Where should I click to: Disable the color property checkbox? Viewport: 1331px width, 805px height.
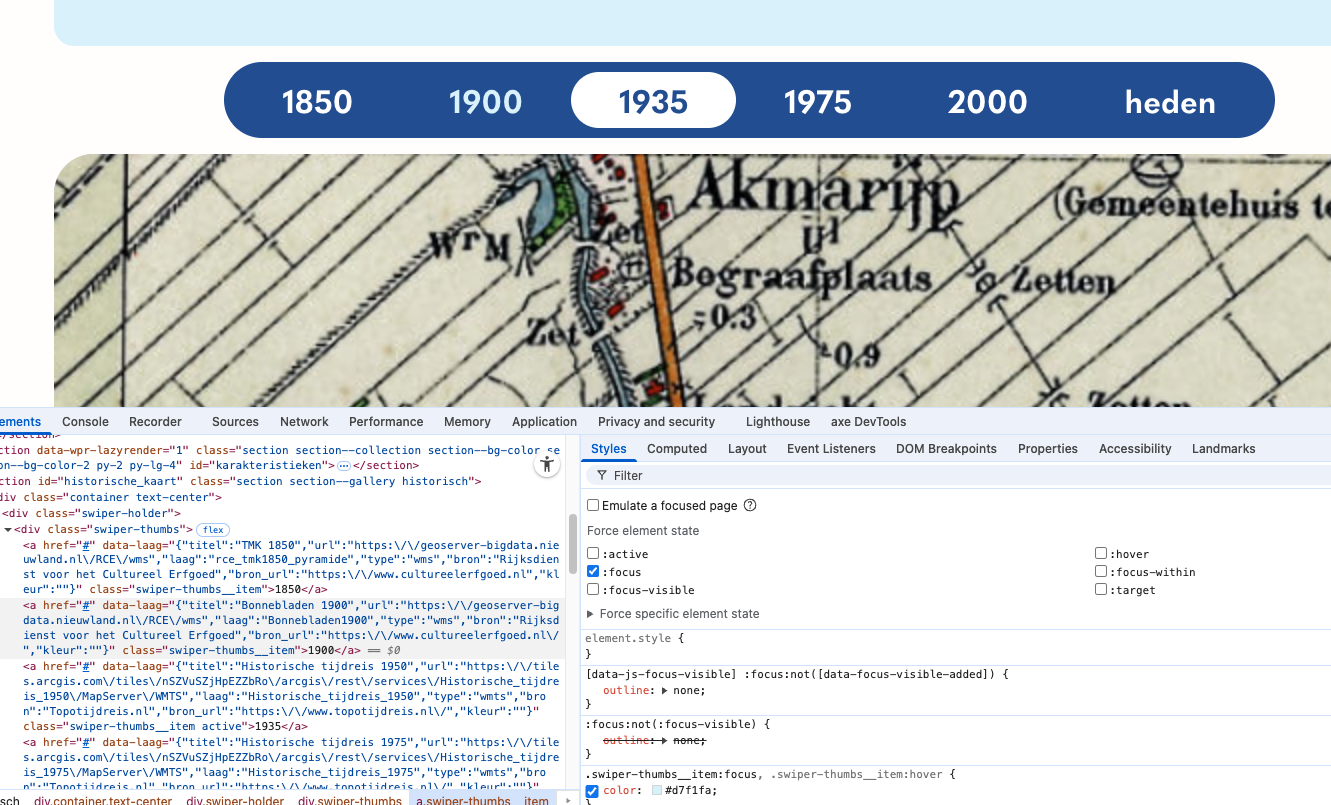pyautogui.click(x=592, y=791)
